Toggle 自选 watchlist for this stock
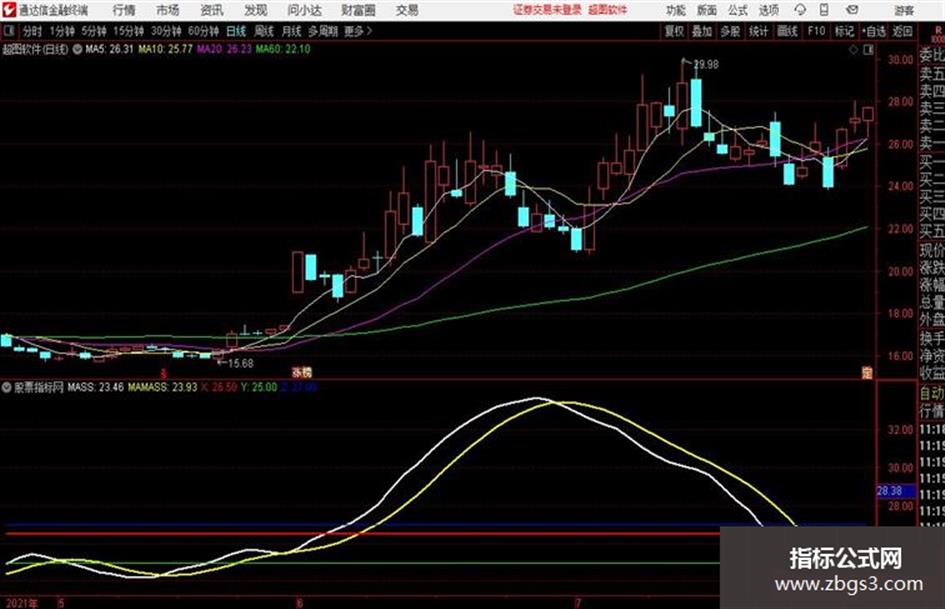 click(x=874, y=31)
